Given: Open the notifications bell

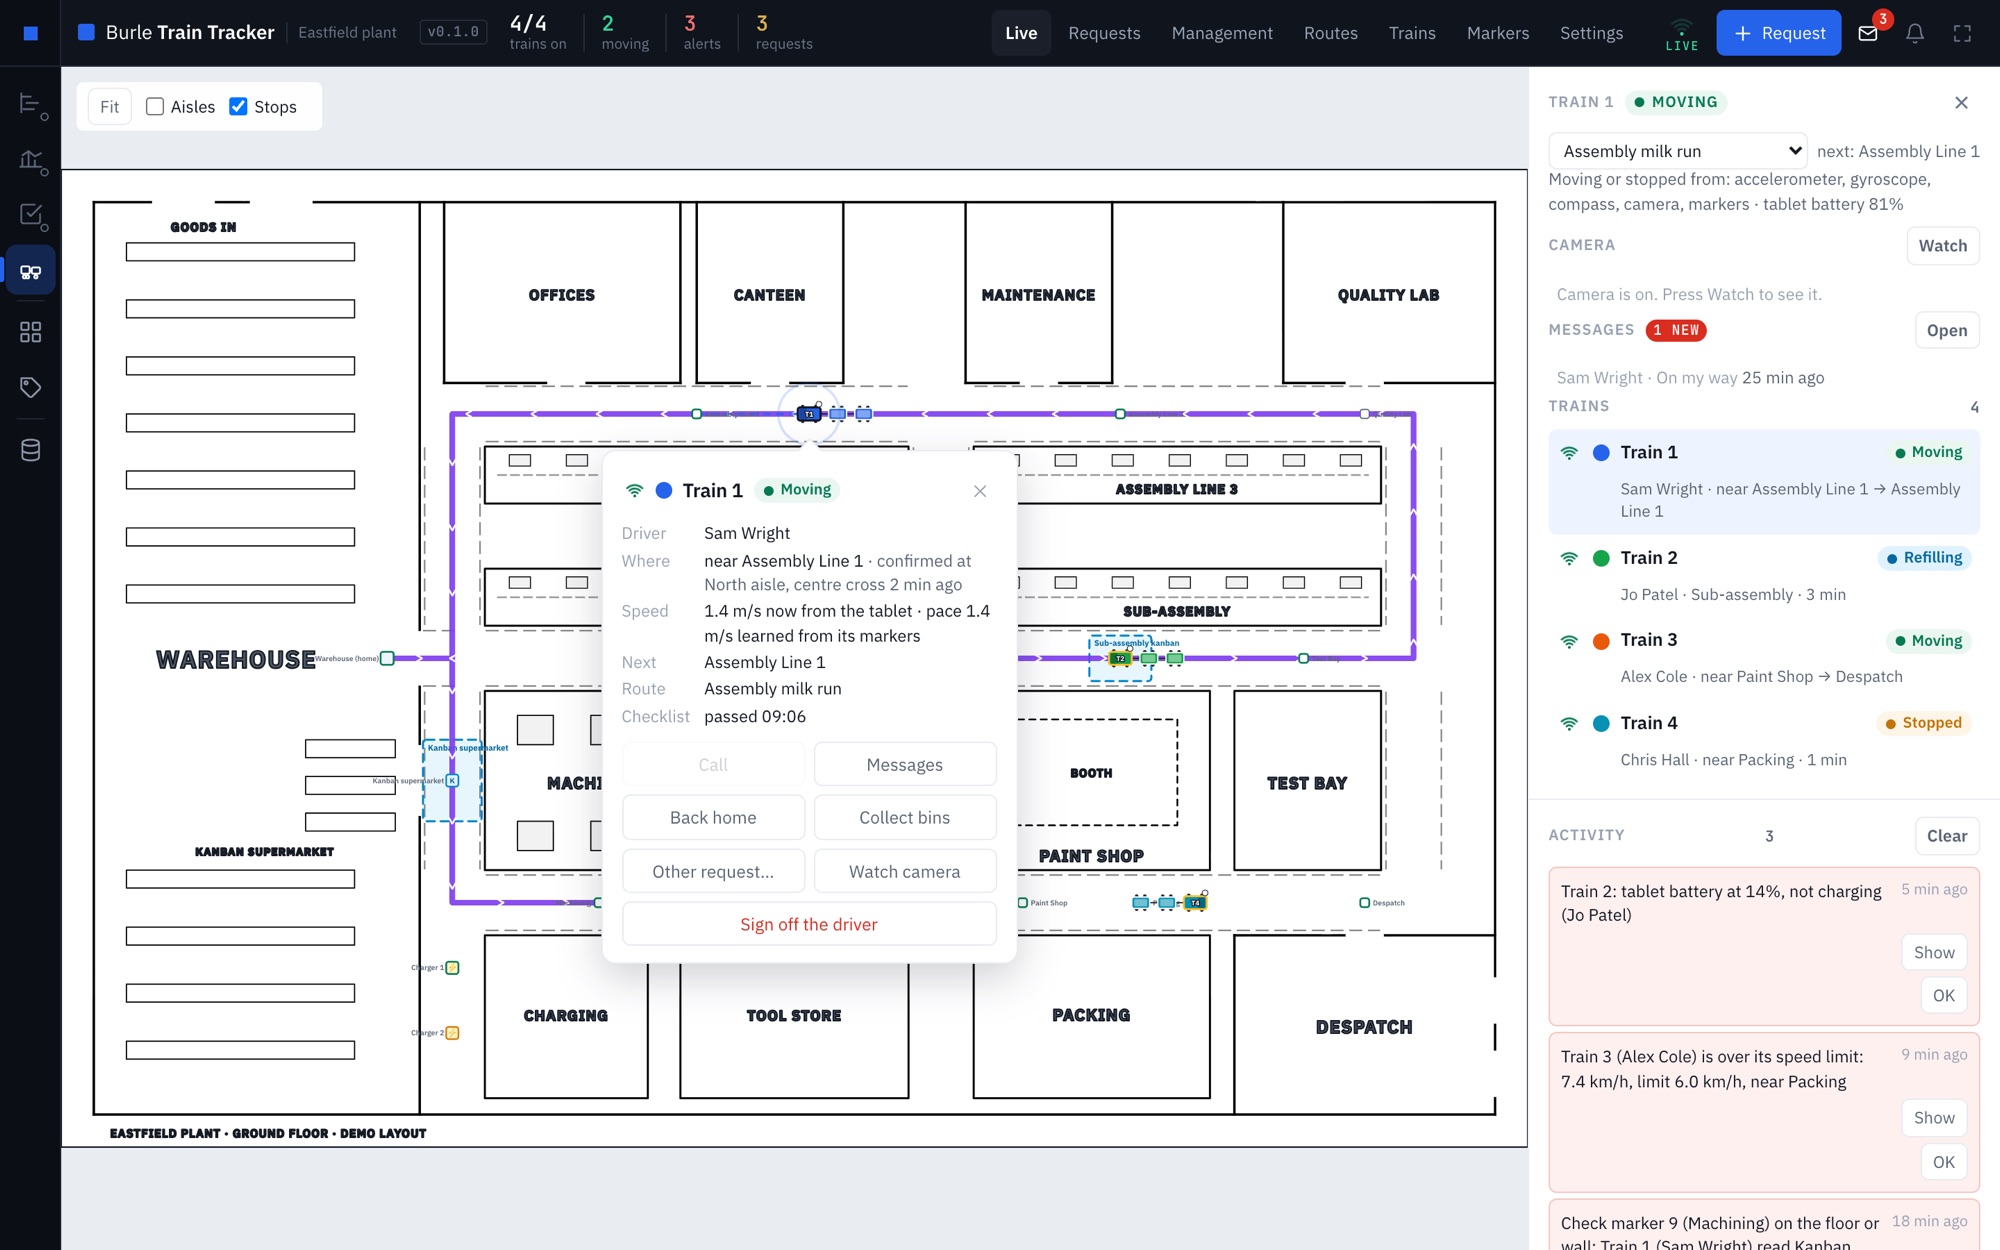Looking at the screenshot, I should tap(1915, 33).
